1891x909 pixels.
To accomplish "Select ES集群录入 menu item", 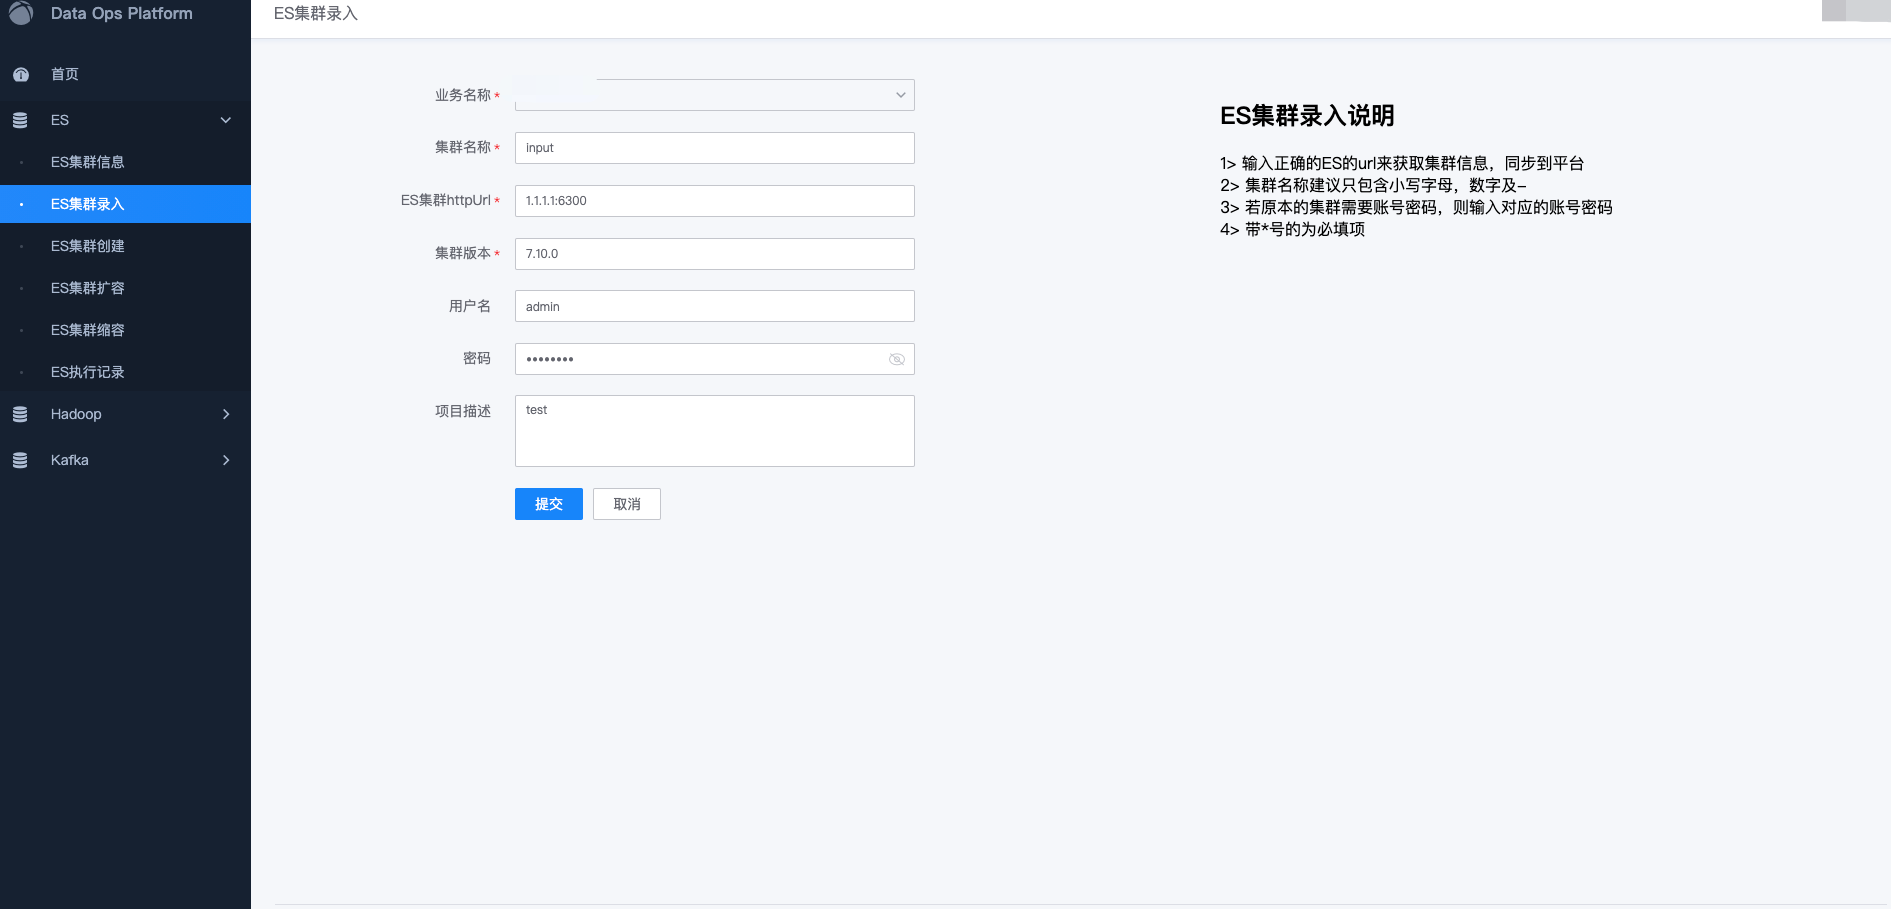I will point(125,204).
